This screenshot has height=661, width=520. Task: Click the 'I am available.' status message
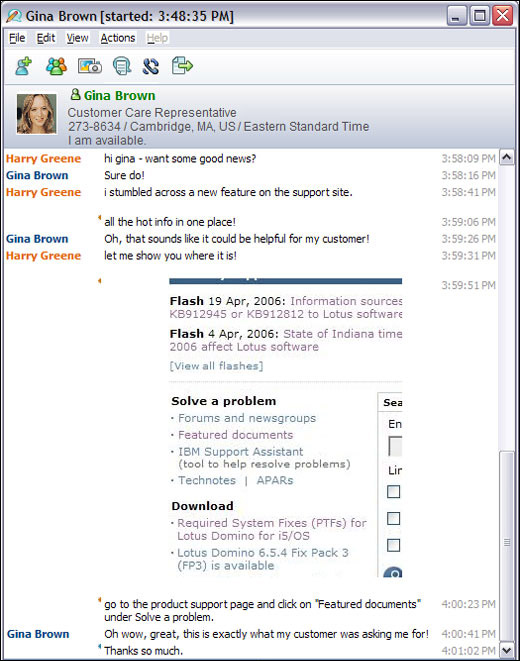(x=107, y=140)
